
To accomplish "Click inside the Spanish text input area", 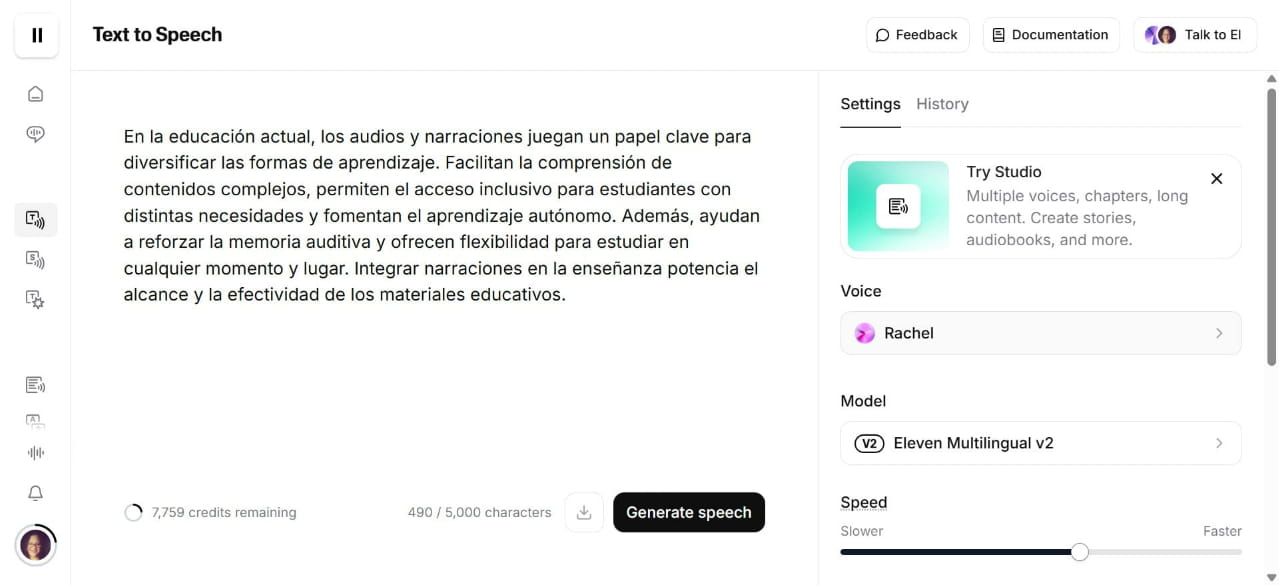I will point(440,215).
